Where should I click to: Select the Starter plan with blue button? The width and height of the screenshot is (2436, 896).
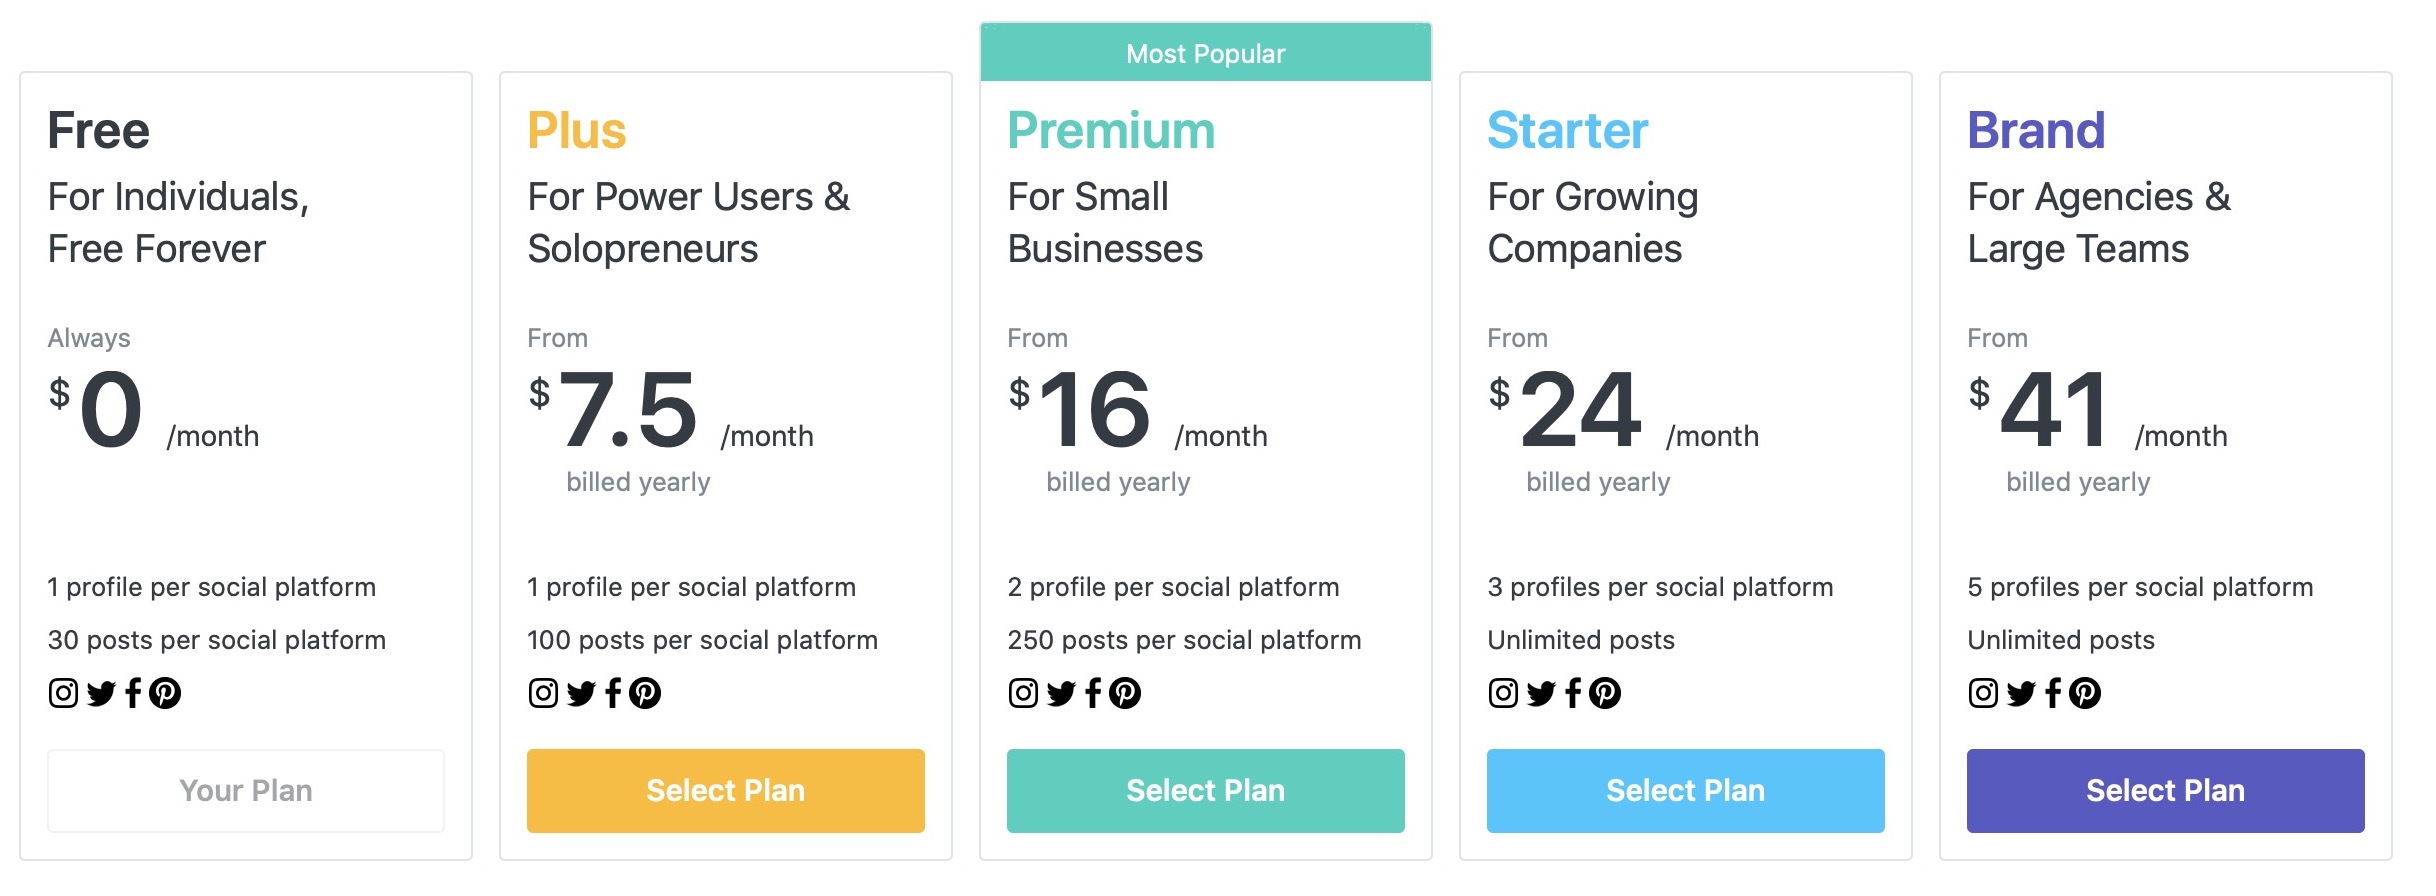(x=1685, y=790)
